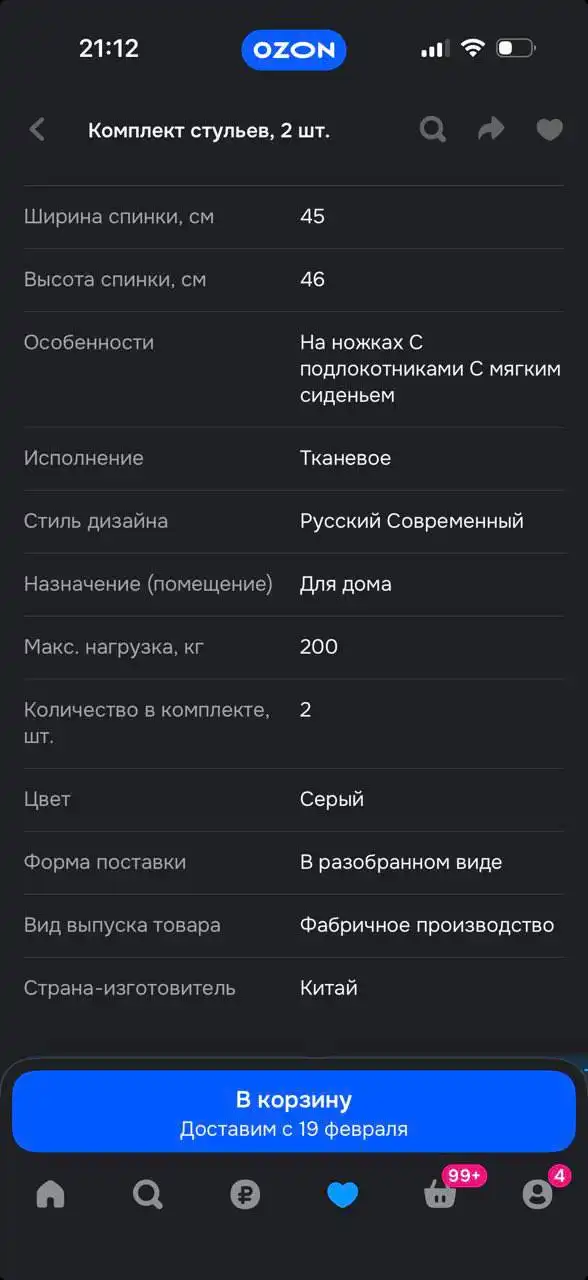Image resolution: width=588 pixels, height=1280 pixels.
Task: Share the chairs product listing
Action: pyautogui.click(x=490, y=129)
